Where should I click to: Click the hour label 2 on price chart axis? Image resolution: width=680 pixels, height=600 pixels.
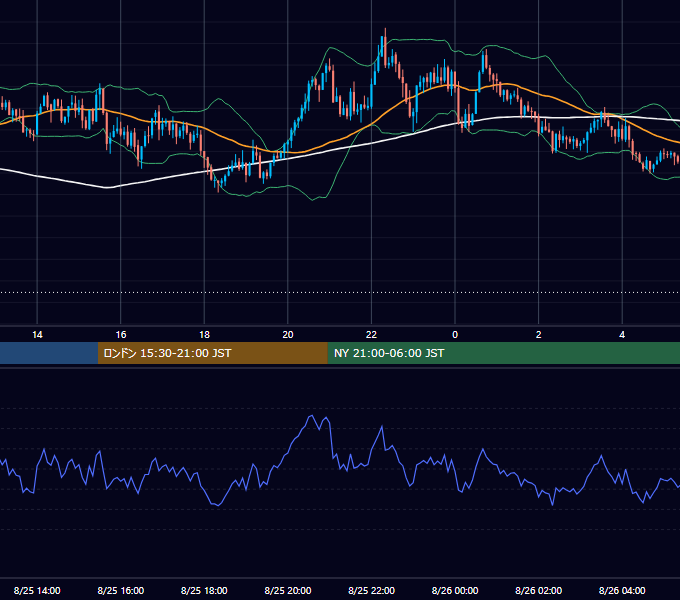[539, 335]
